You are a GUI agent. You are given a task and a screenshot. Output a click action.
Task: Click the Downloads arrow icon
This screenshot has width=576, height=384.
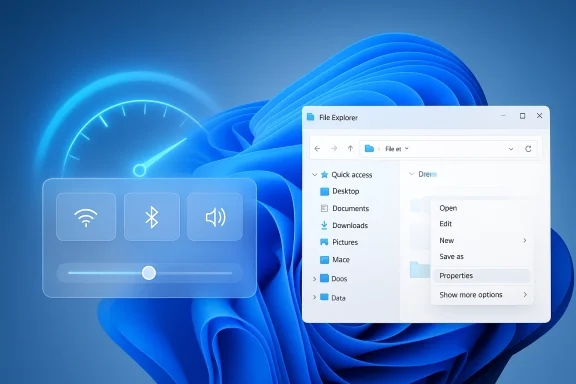[324, 225]
